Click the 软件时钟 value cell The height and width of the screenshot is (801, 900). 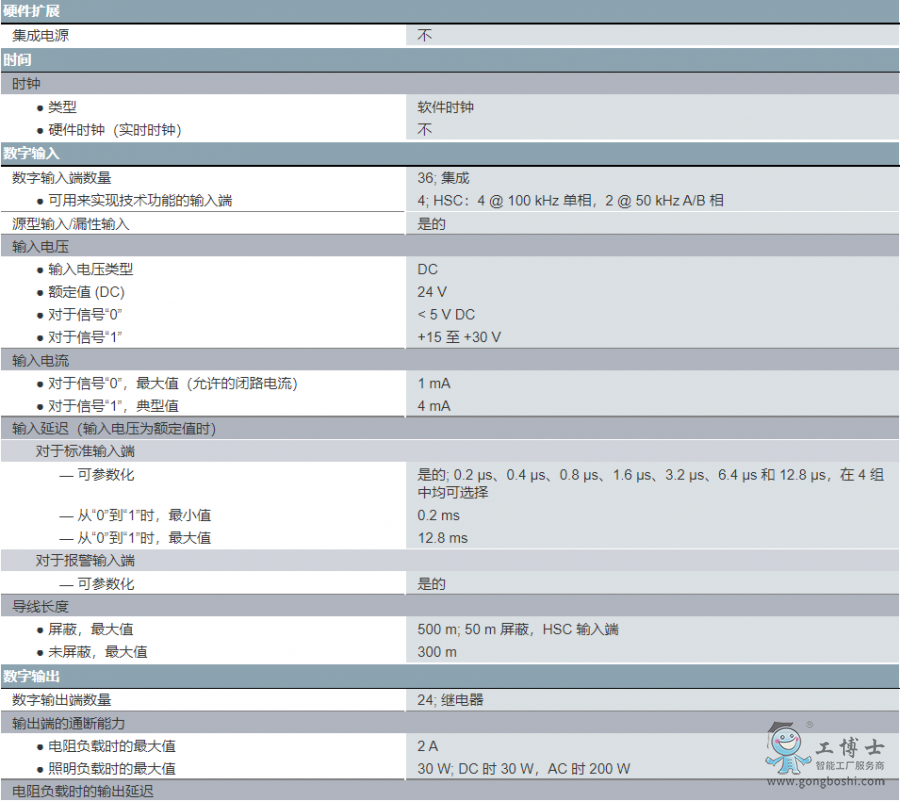(446, 107)
